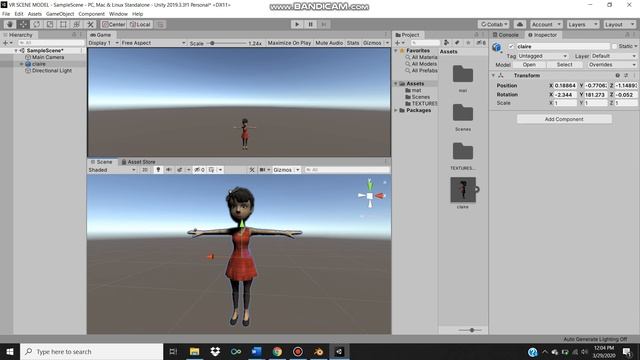Toggle 2D mode in Scene view
The image size is (640, 360).
[x=145, y=170]
